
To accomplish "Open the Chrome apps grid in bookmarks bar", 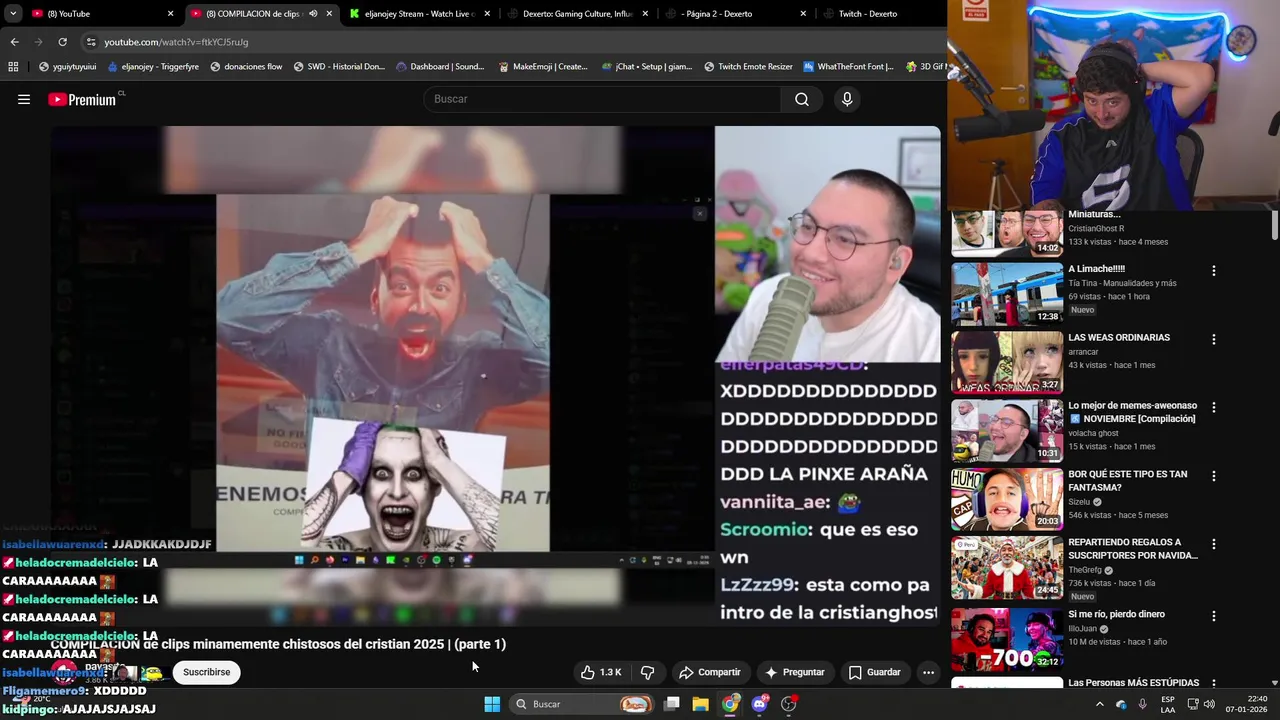I will coord(13,67).
